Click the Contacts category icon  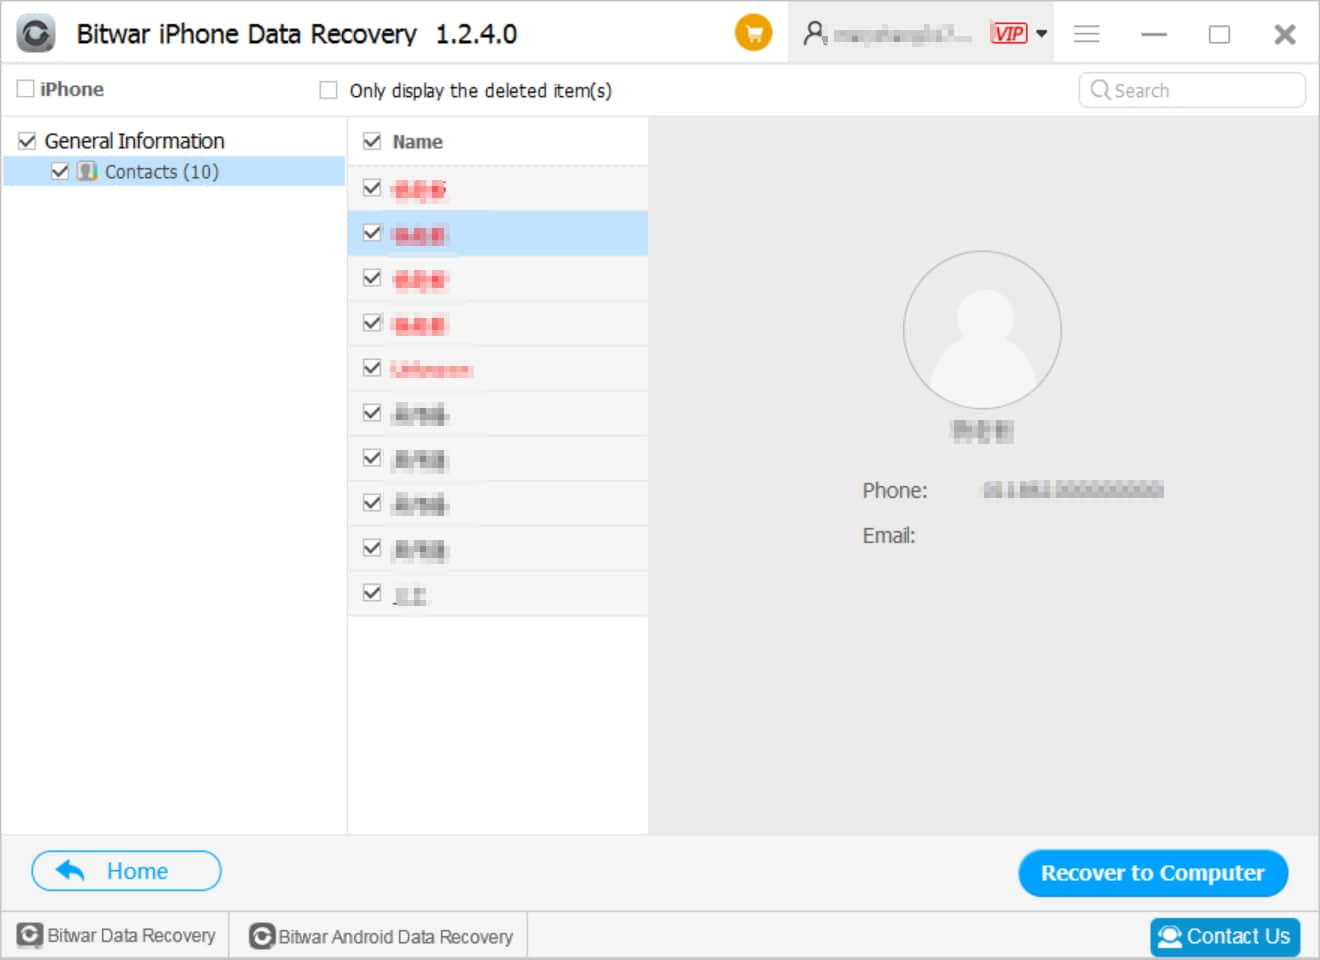pos(88,171)
